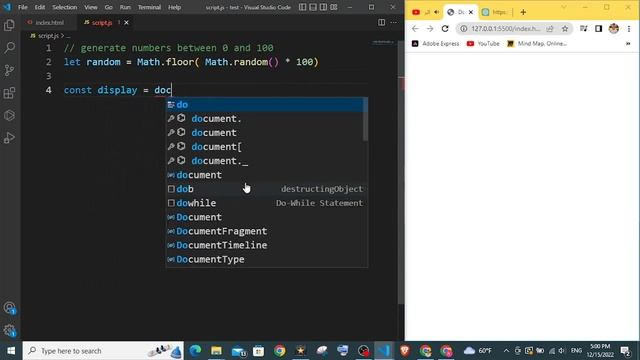640x360 pixels.
Task: Toggle the Chrome side panel
Action: (598, 29)
